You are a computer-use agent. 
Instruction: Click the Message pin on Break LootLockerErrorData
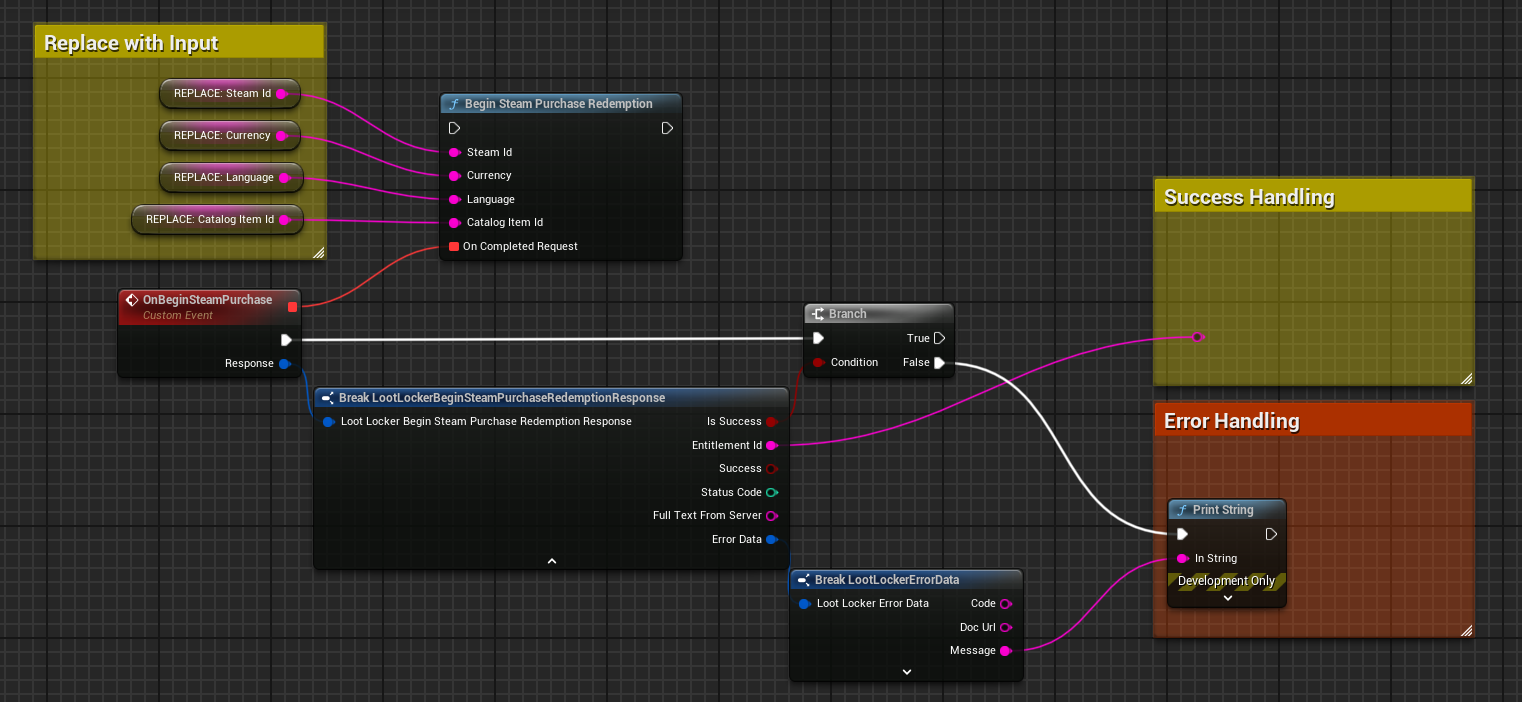[x=1005, y=651]
